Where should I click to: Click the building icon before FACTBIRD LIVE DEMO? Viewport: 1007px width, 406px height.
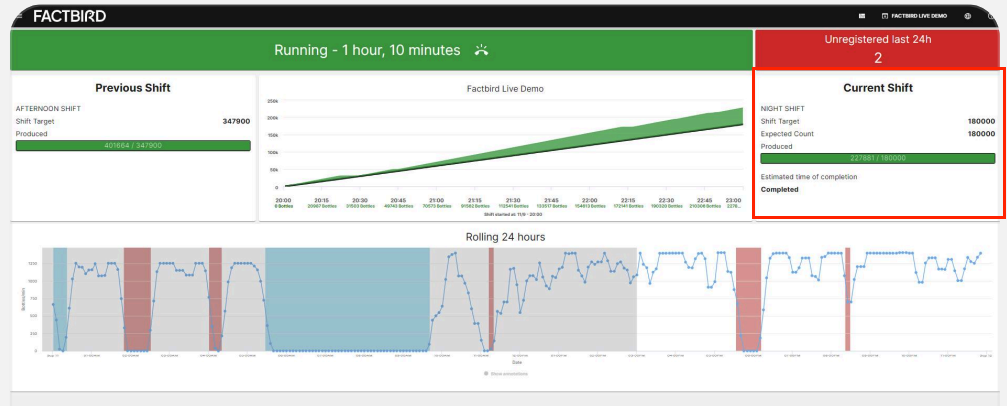pyautogui.click(x=885, y=16)
